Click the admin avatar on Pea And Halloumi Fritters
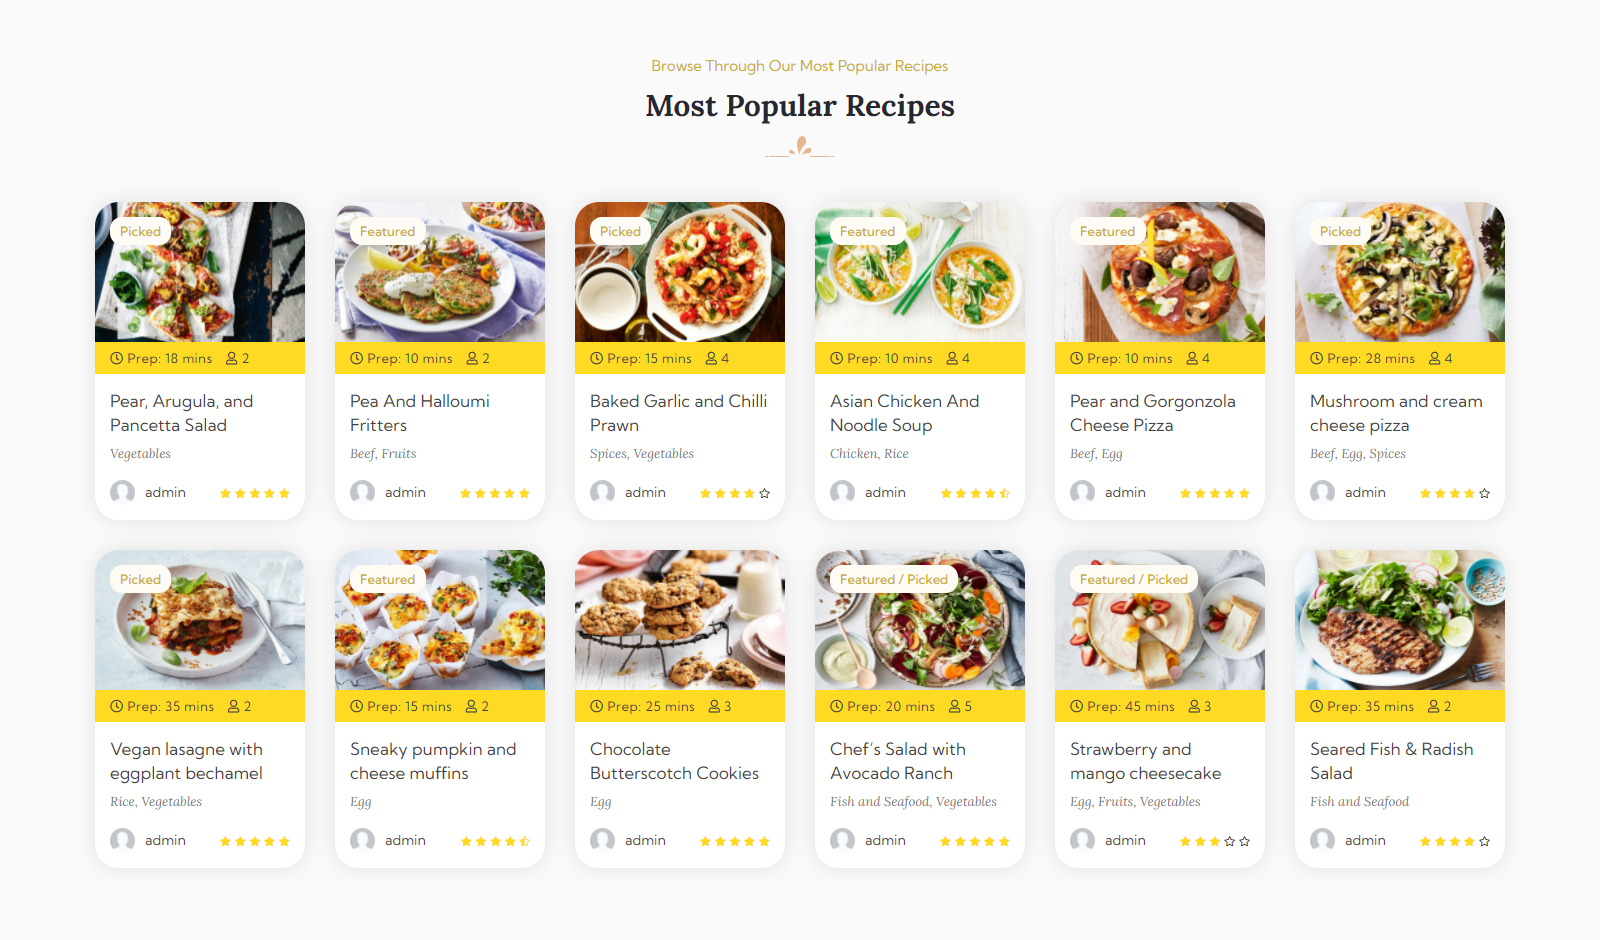This screenshot has height=940, width=1600. point(362,492)
